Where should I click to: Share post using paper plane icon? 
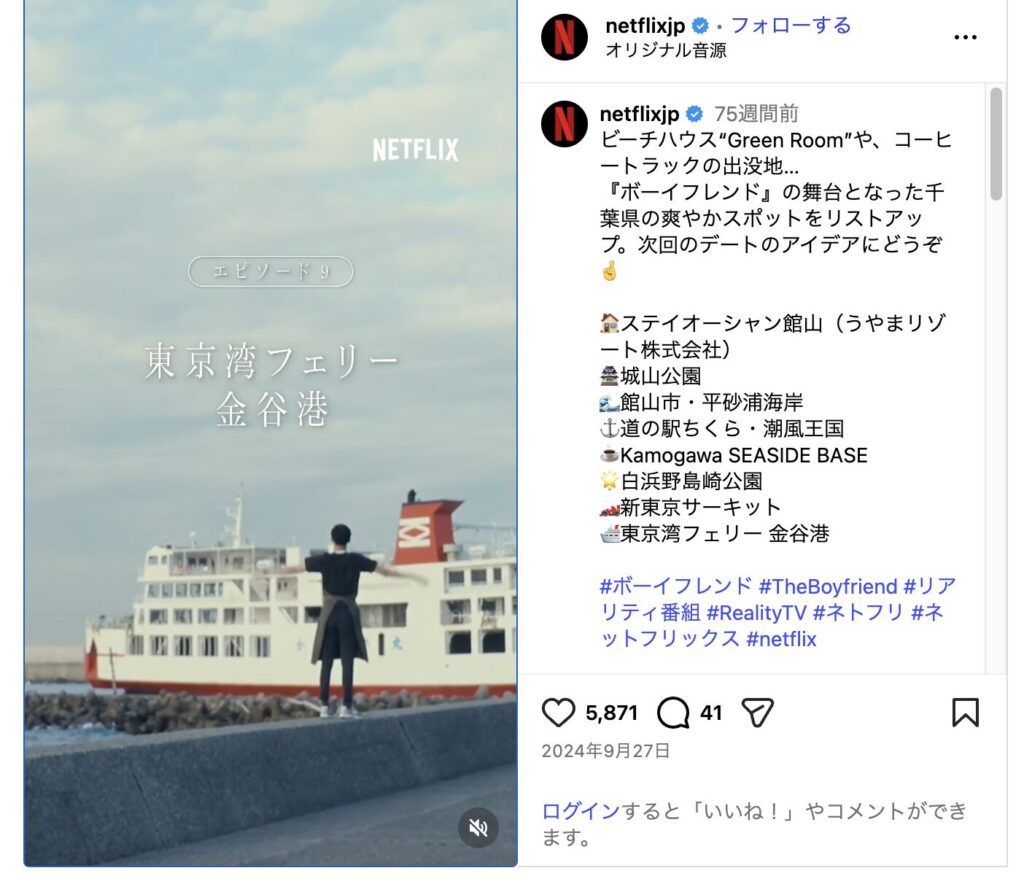(x=758, y=712)
